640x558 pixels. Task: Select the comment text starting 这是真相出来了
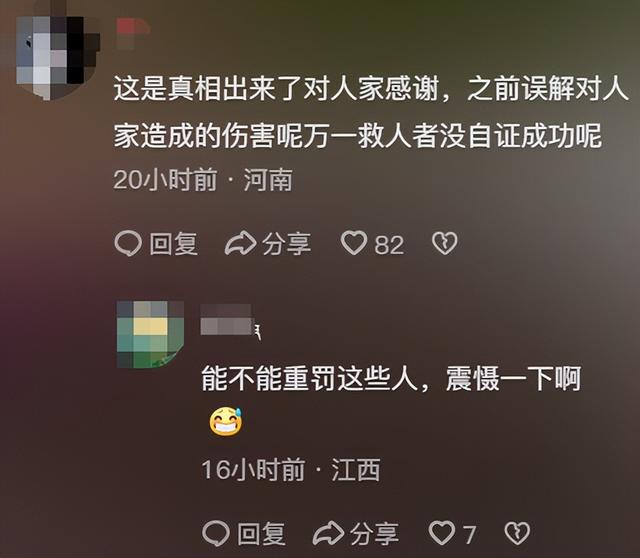coord(371,112)
